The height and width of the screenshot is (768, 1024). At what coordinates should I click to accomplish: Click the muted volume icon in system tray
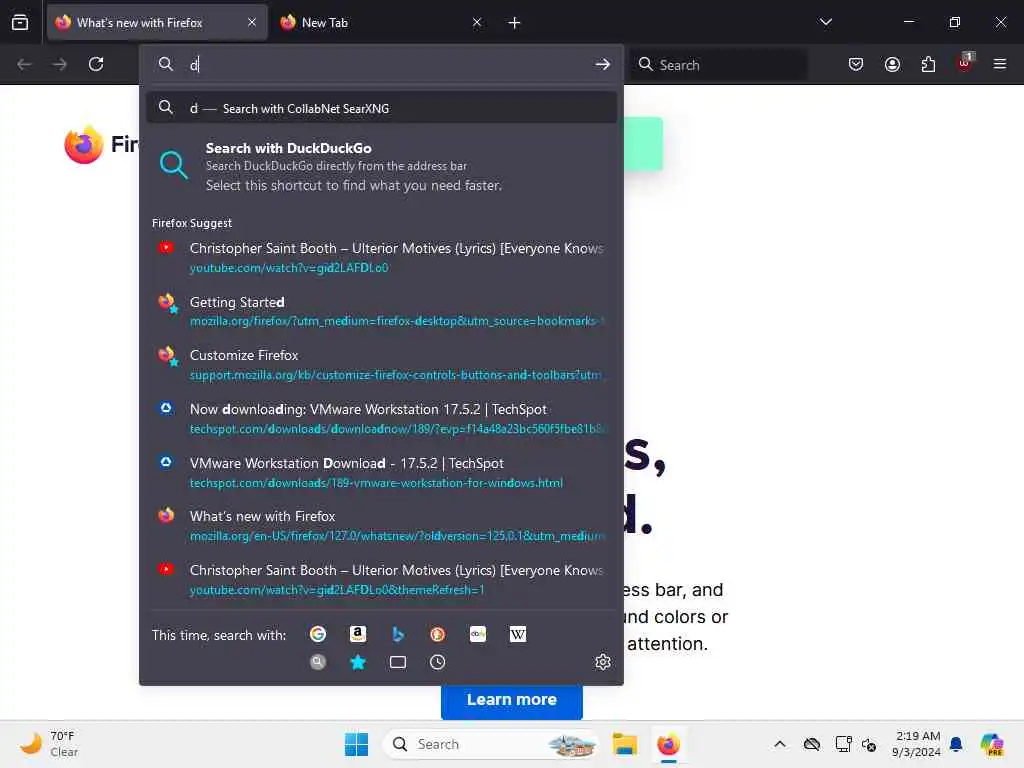(x=869, y=744)
